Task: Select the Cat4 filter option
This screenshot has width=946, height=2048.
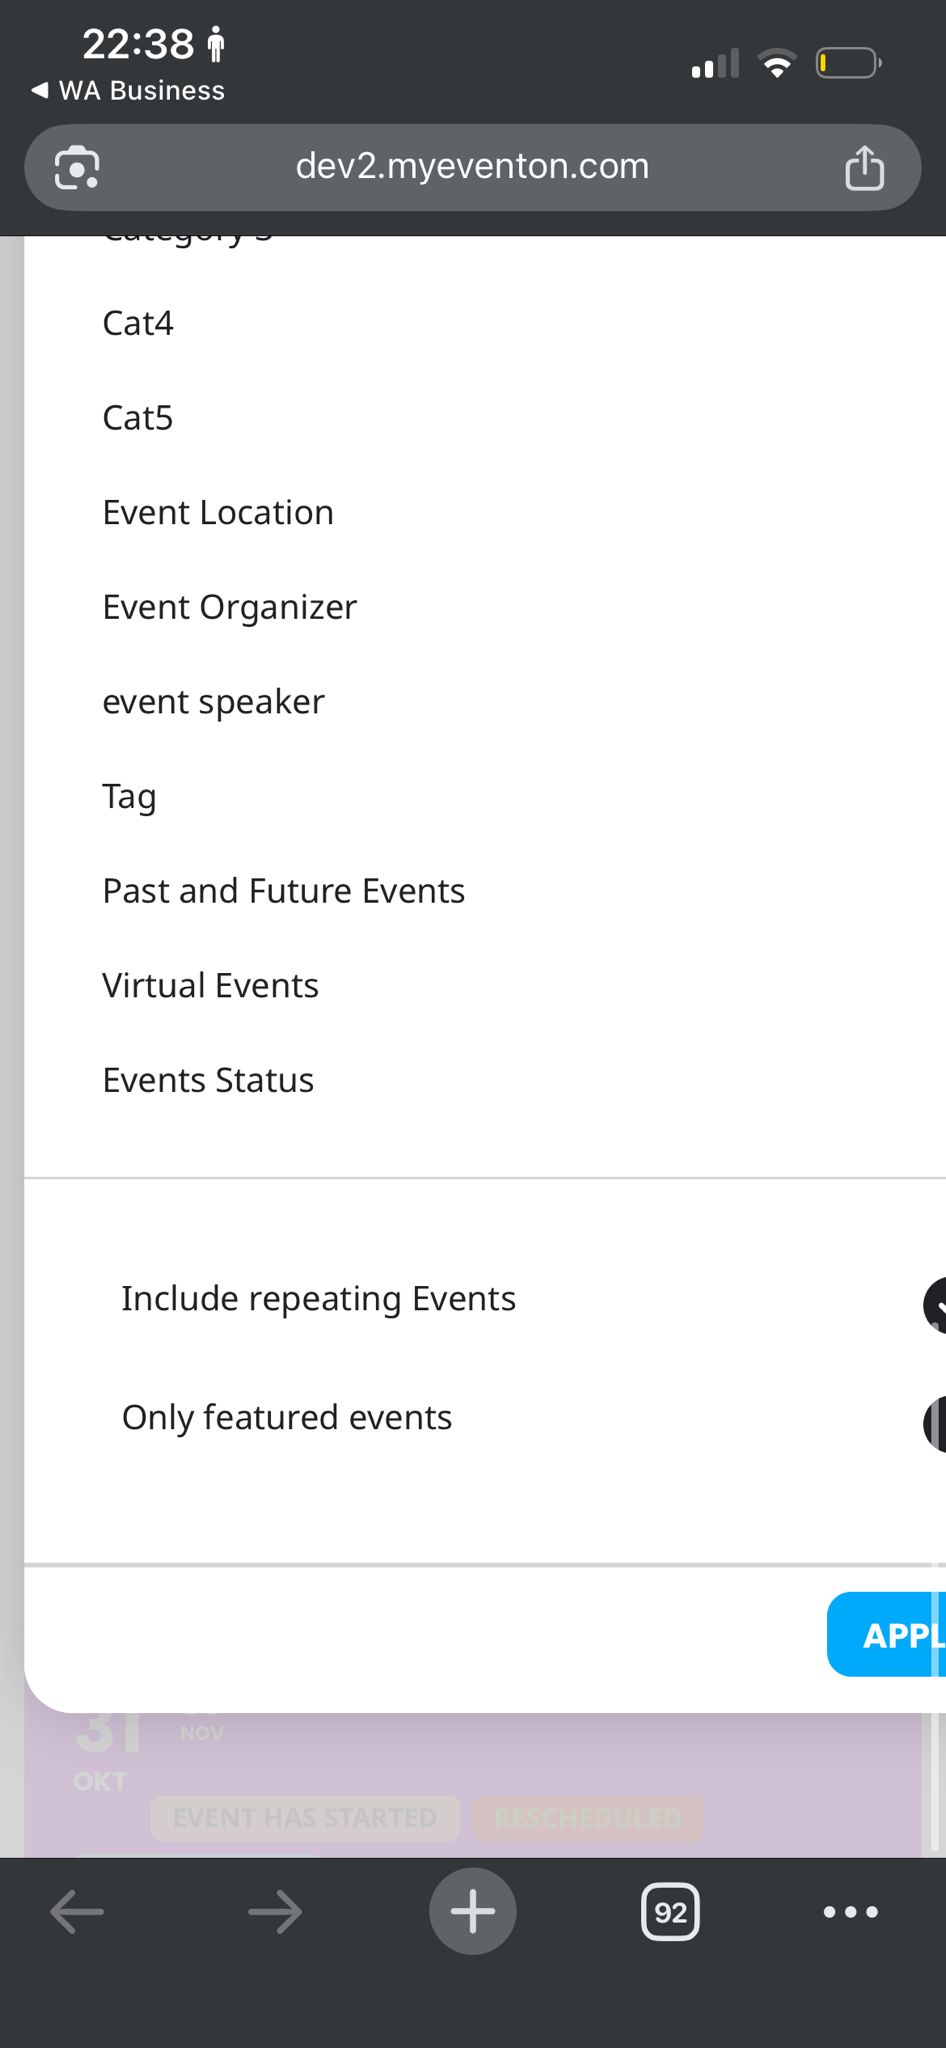Action: click(138, 323)
